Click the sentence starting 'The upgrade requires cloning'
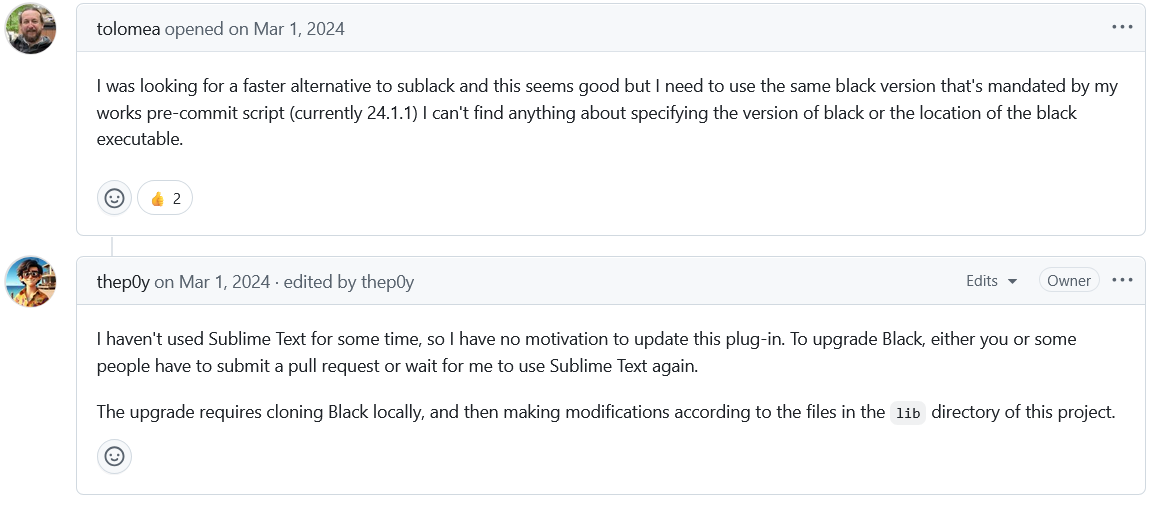This screenshot has width=1160, height=508. (x=605, y=413)
